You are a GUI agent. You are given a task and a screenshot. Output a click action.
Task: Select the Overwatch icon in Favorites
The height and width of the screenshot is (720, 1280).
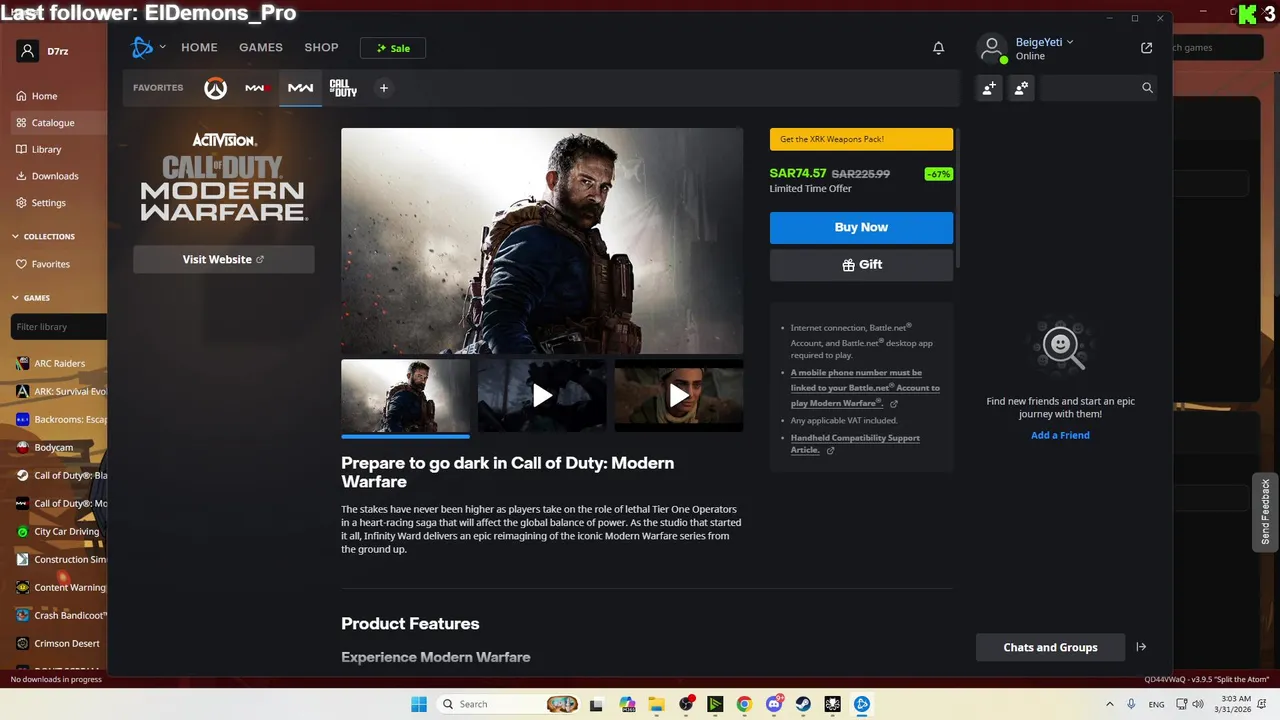[x=215, y=88]
